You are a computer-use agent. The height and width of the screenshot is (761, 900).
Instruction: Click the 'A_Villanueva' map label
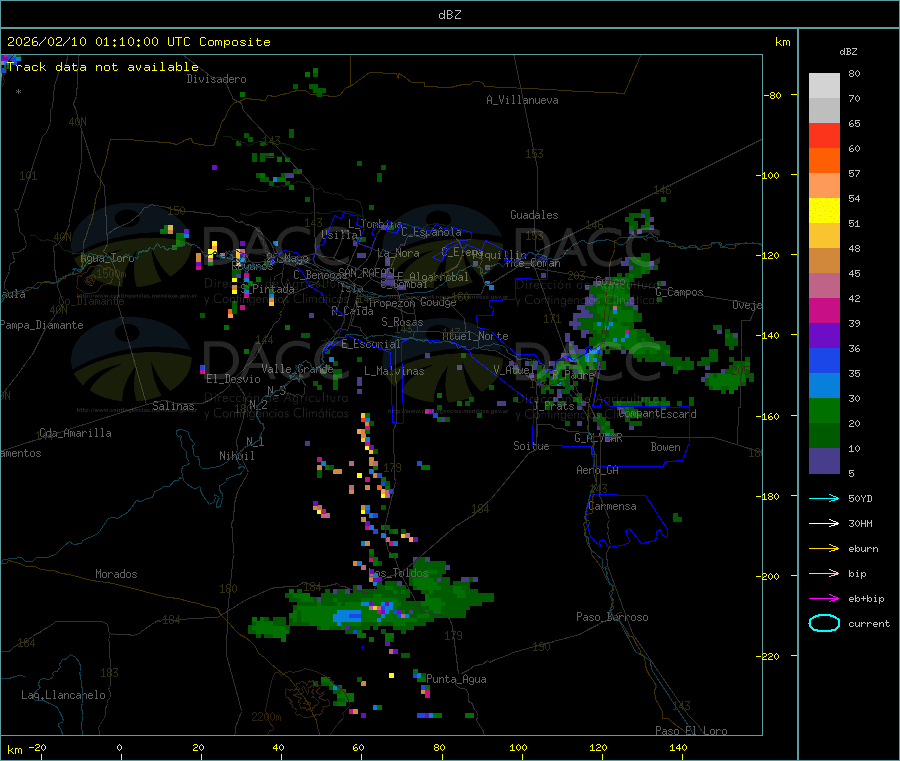(522, 100)
